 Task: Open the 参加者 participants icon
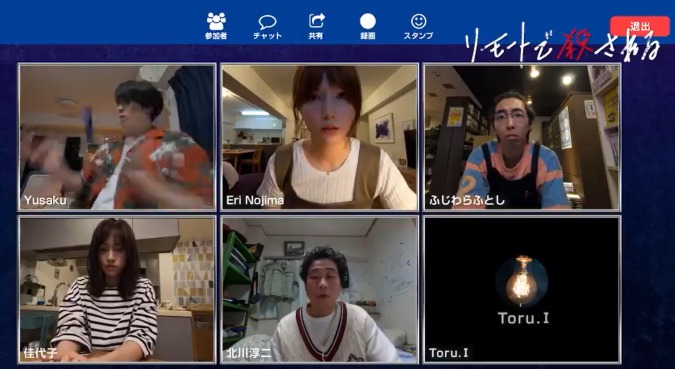pos(216,21)
